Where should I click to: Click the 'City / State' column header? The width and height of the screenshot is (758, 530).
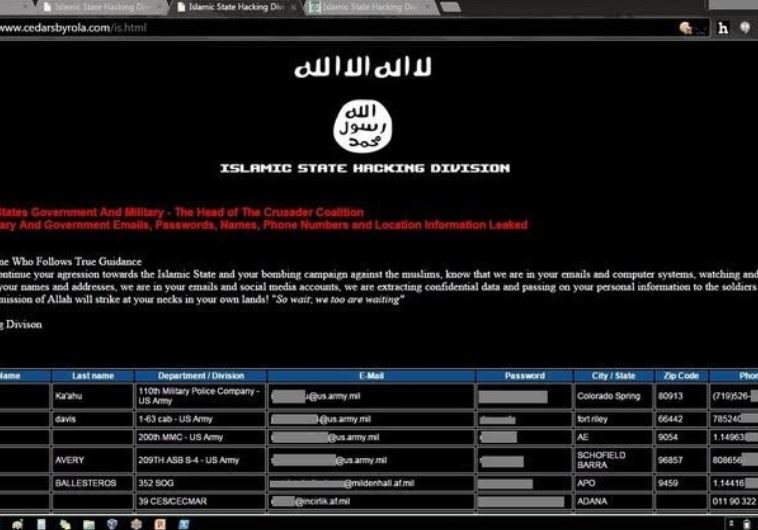pyautogui.click(x=613, y=376)
